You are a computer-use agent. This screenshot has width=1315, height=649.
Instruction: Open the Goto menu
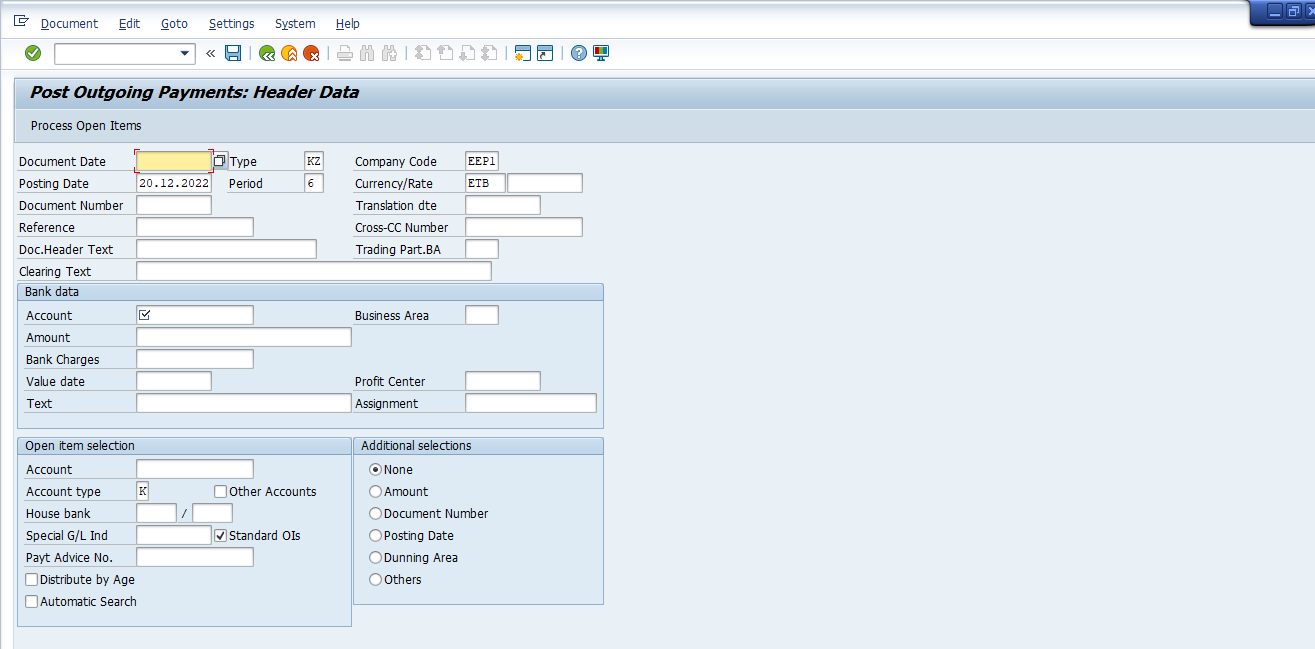coord(174,23)
